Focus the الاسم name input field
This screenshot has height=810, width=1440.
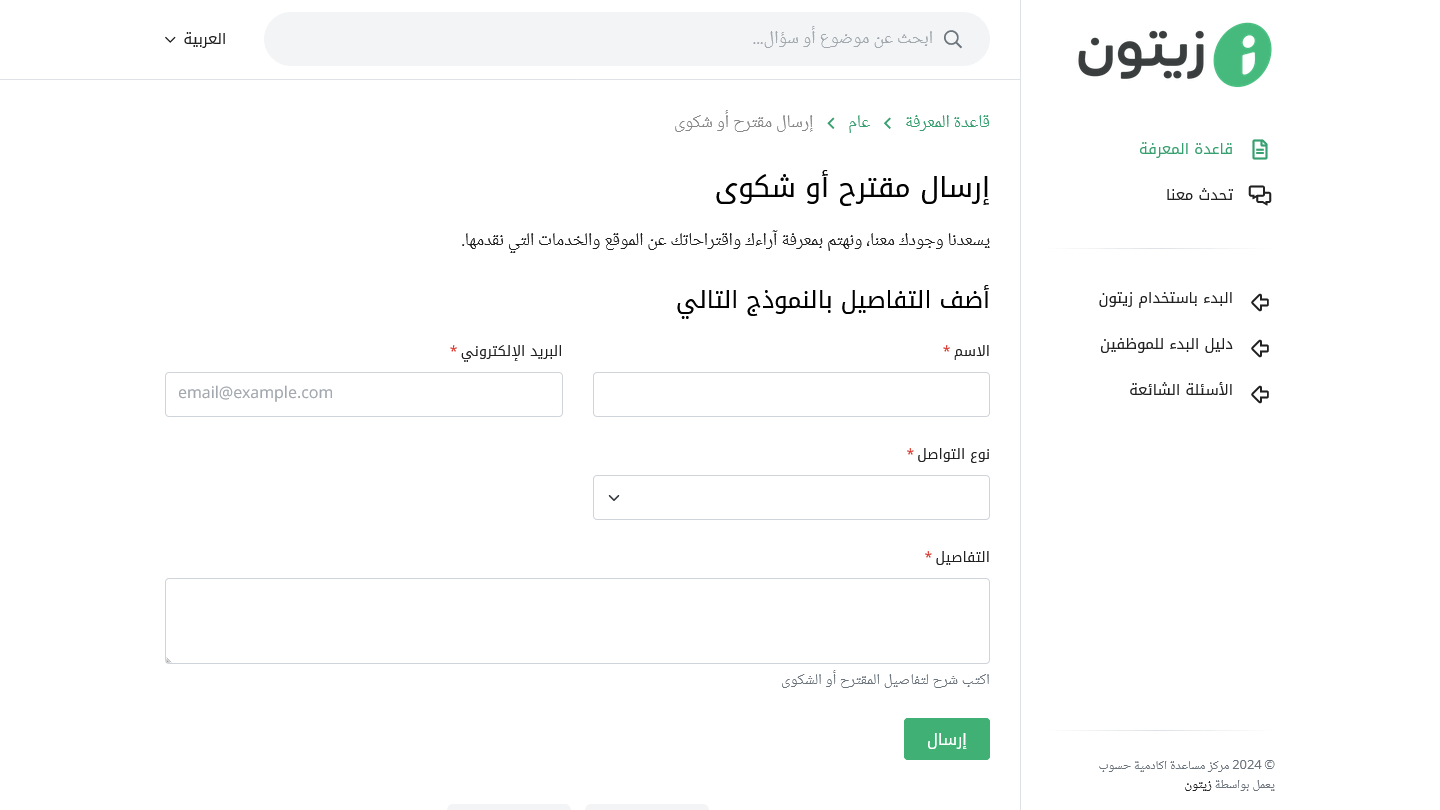[791, 394]
